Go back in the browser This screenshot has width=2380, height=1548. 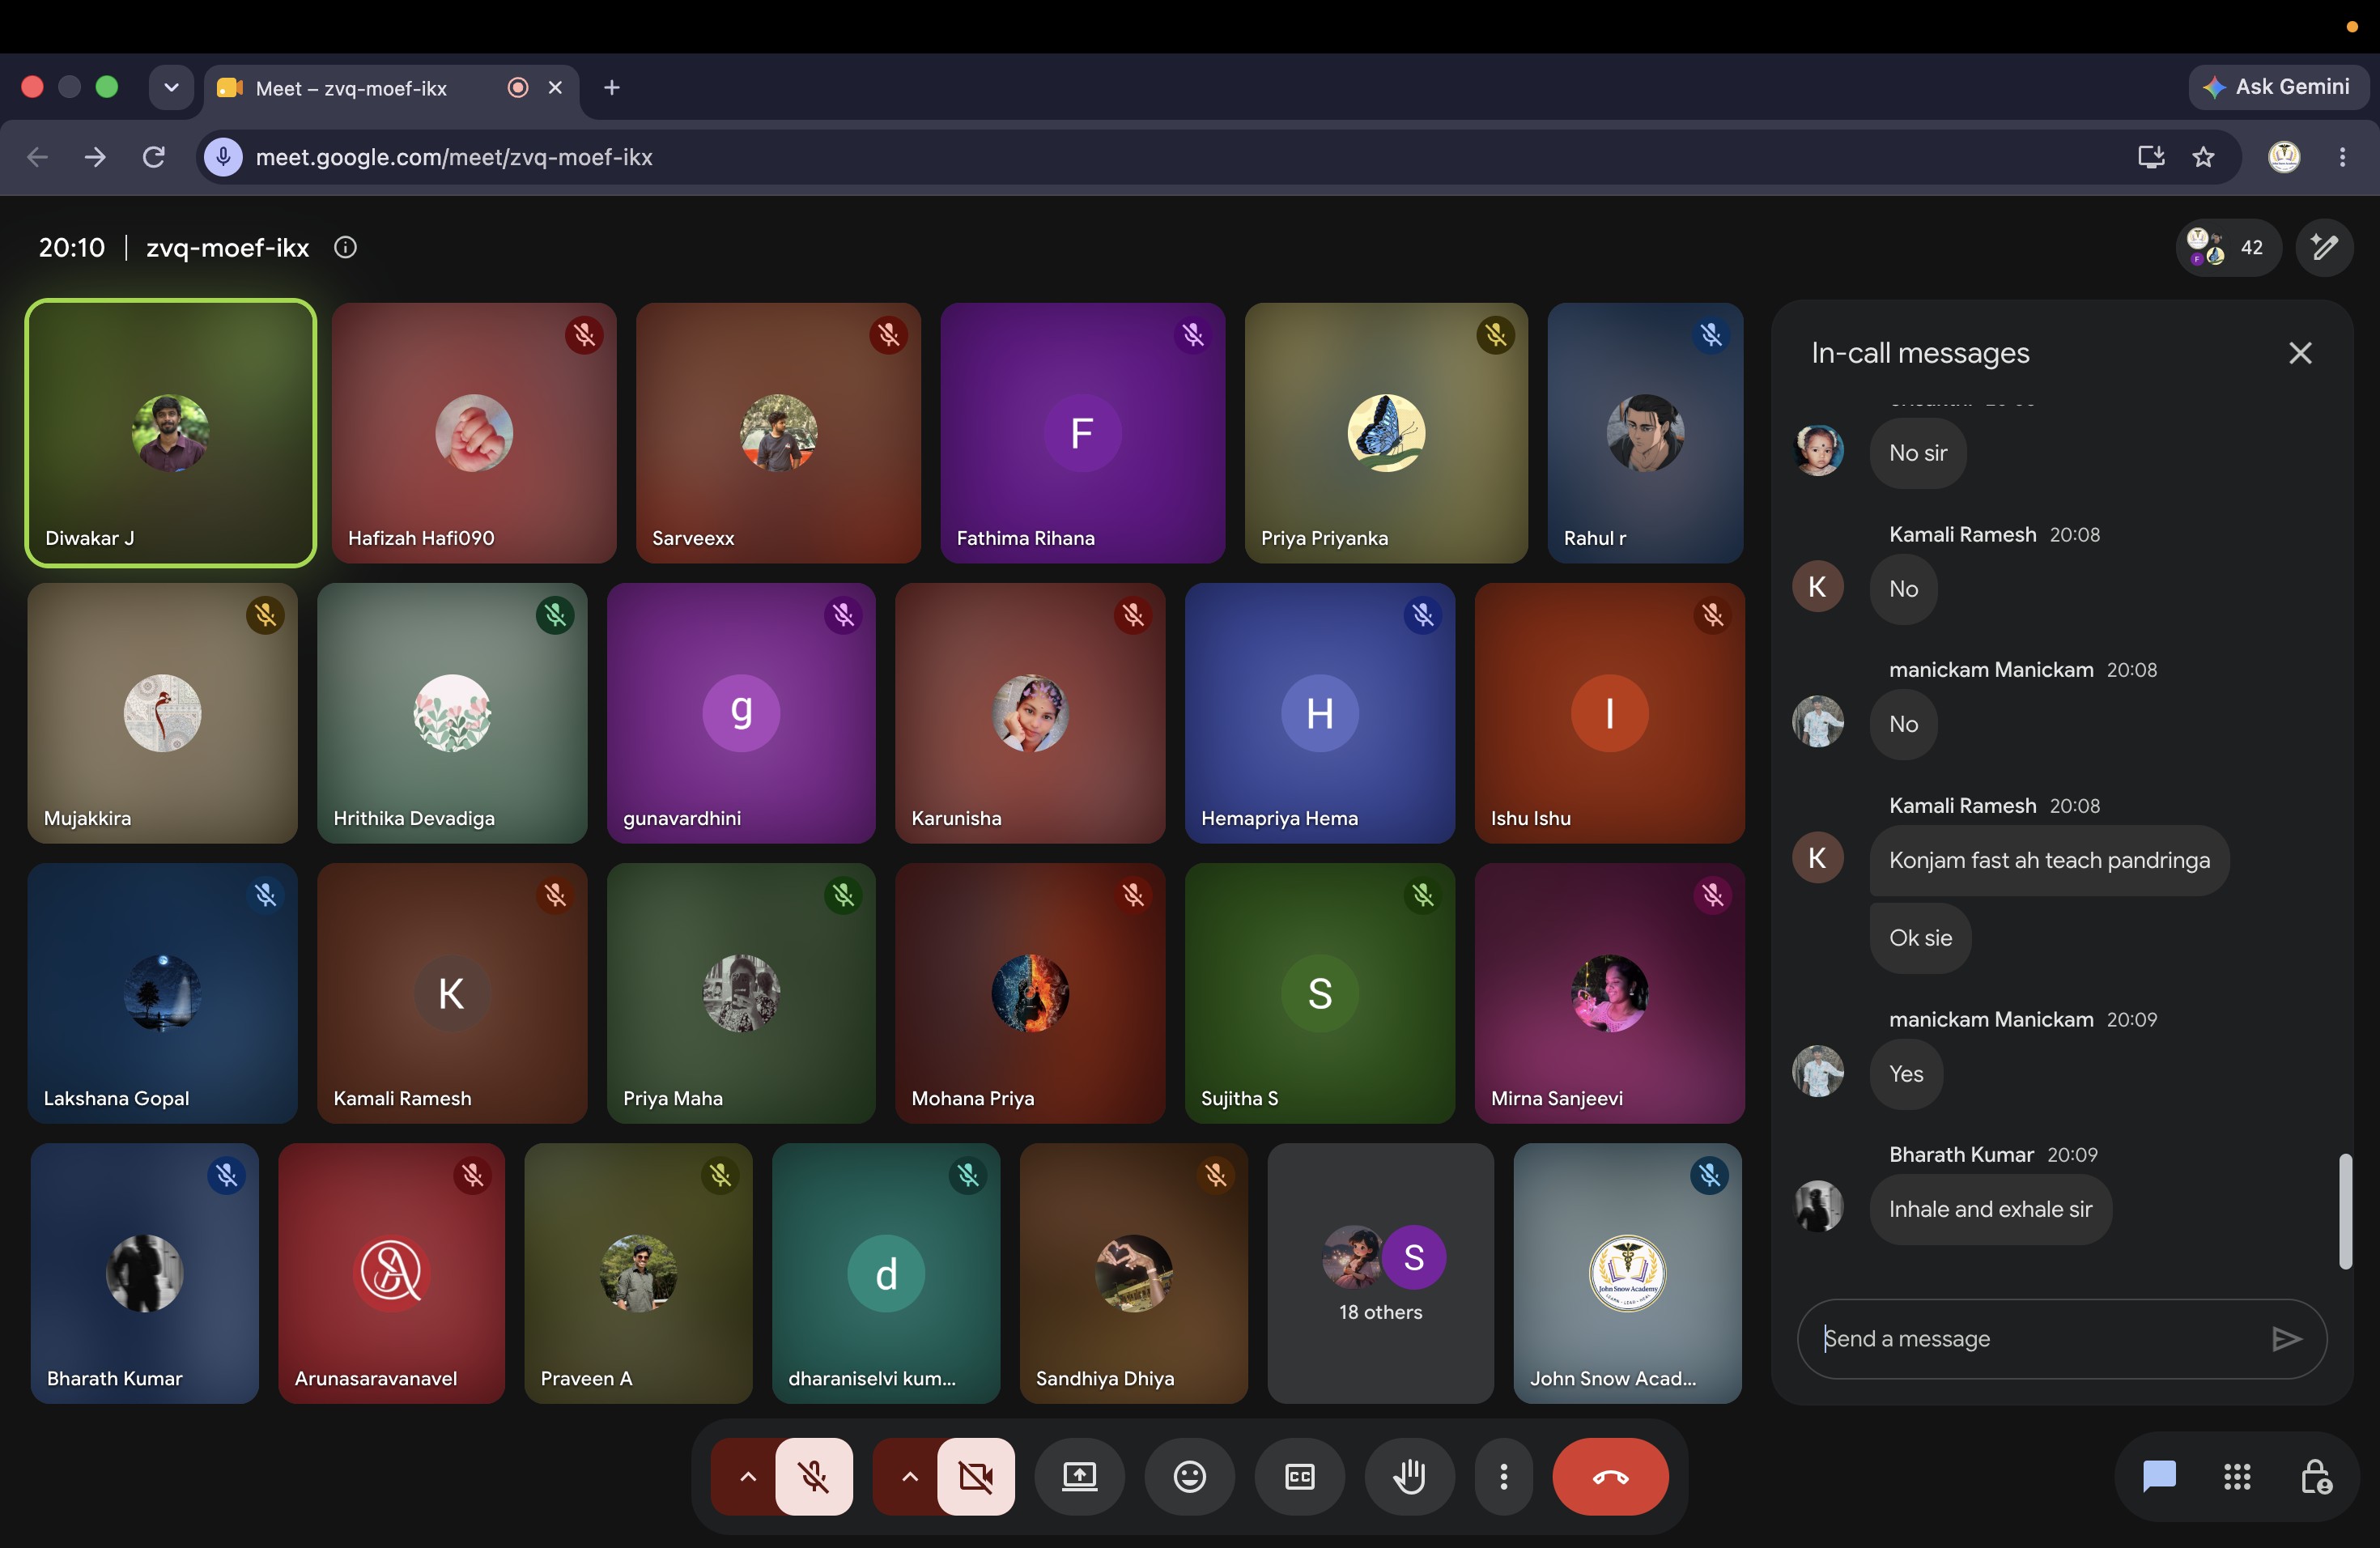point(37,156)
